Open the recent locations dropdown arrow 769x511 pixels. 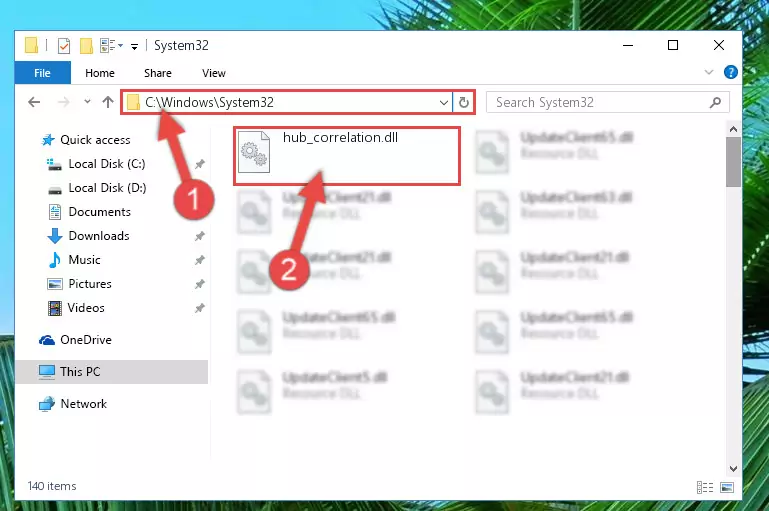87,102
